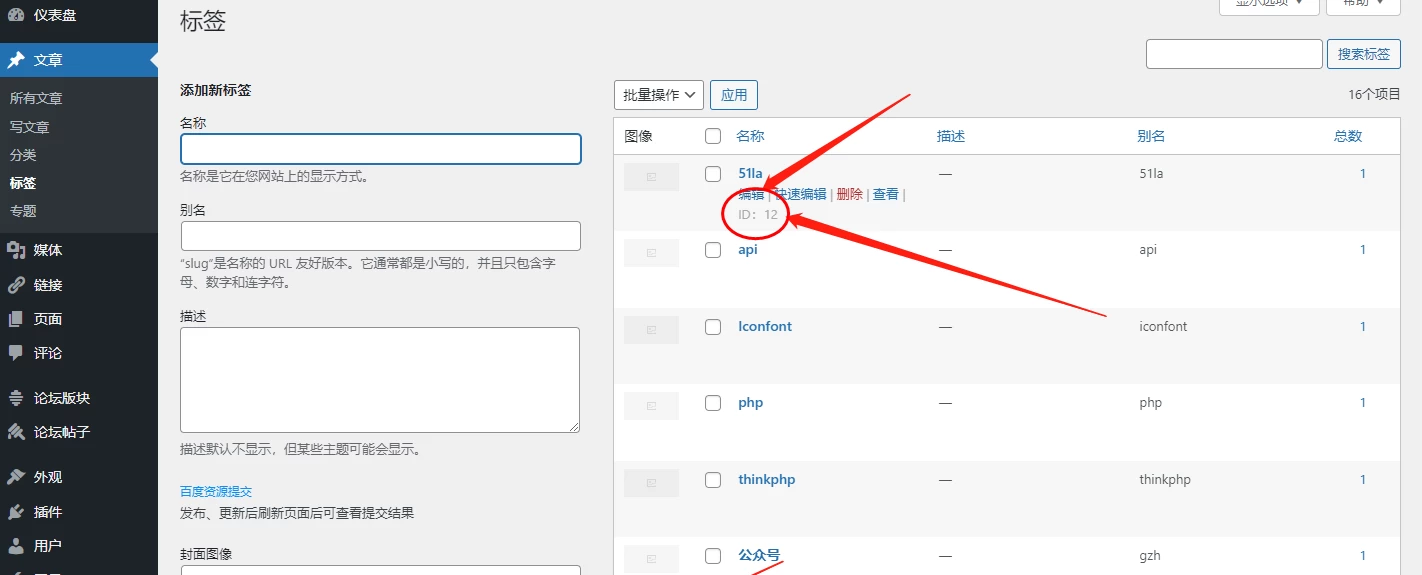The height and width of the screenshot is (575, 1422).
Task: Open 写文章 submenu item
Action: coord(29,127)
